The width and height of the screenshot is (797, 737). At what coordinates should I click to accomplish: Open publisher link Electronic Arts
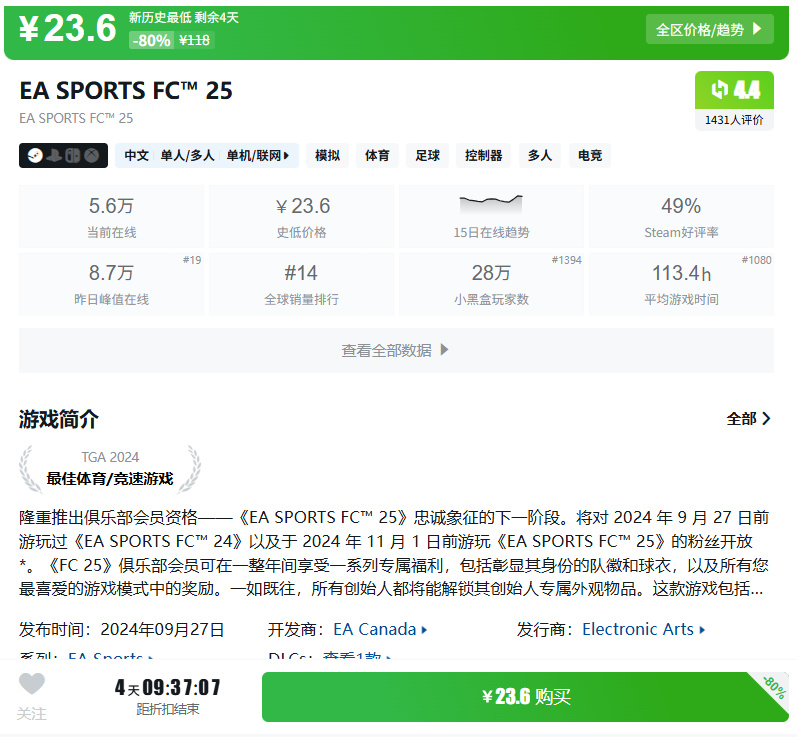pos(643,629)
